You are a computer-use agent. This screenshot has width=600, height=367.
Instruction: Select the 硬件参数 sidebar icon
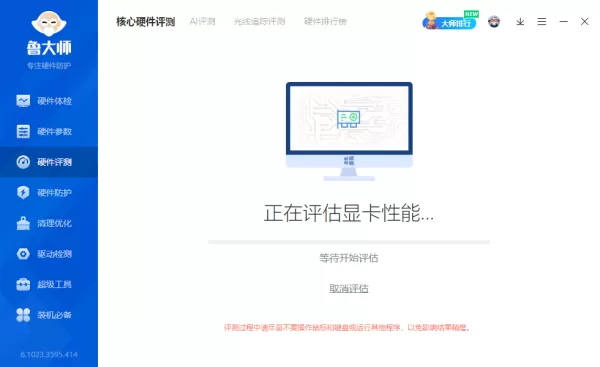click(x=23, y=131)
